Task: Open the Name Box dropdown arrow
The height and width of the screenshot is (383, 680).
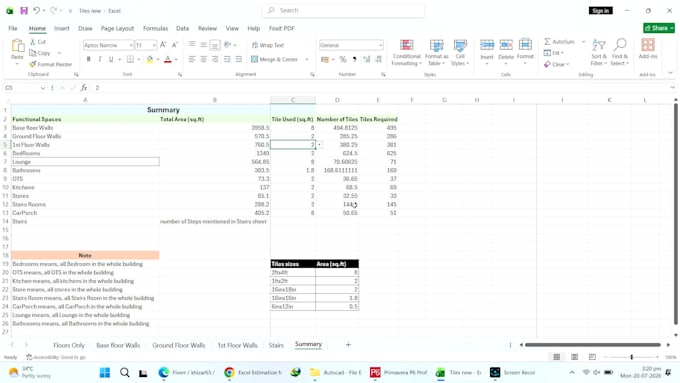Action: pyautogui.click(x=42, y=88)
